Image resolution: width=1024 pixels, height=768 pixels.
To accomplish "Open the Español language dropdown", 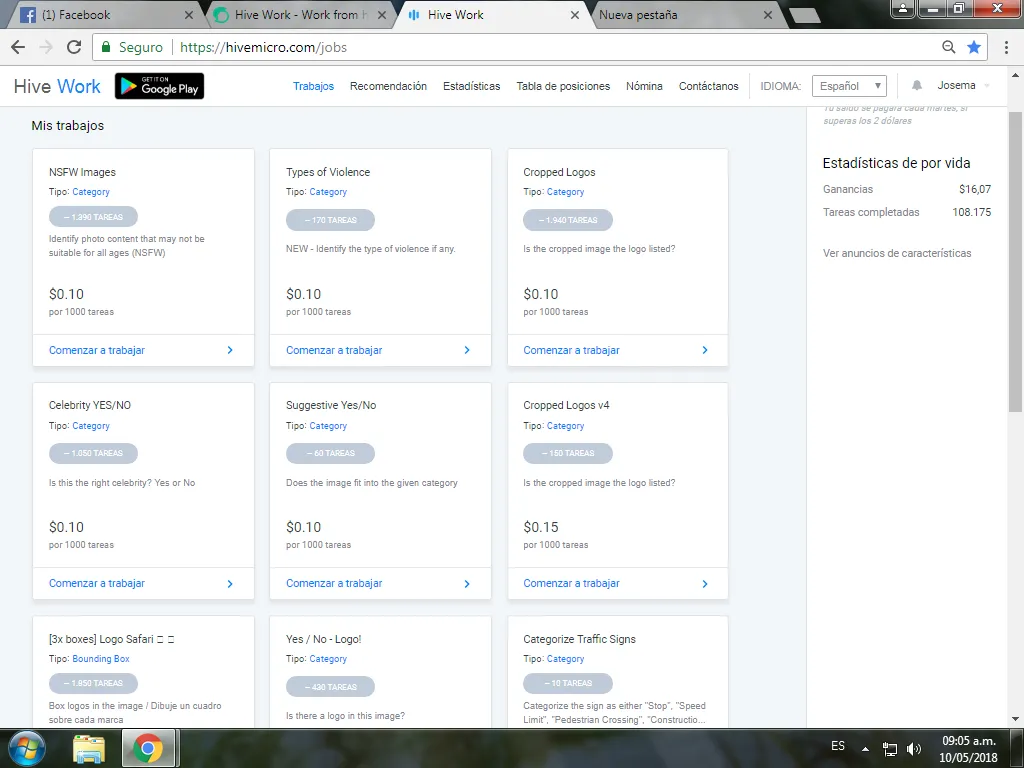I will (x=849, y=86).
